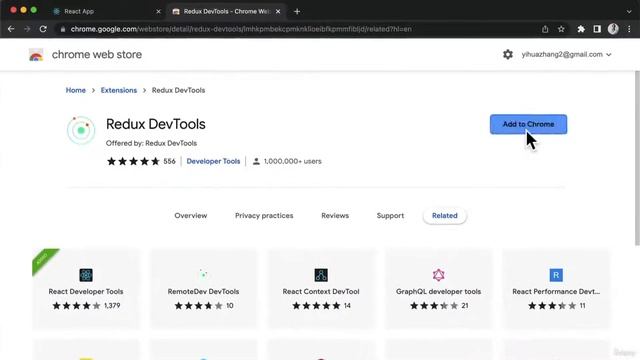640x360 pixels.
Task: Close the Redux DevTools tab
Action: pos(278,11)
